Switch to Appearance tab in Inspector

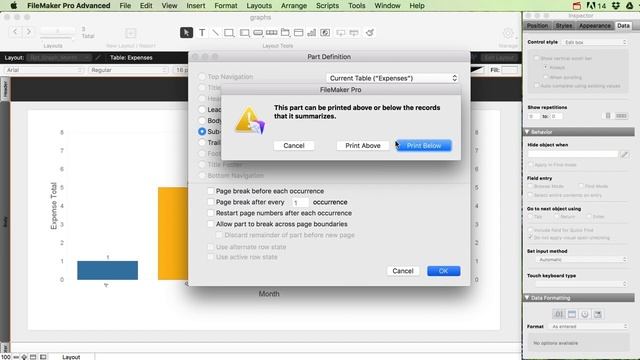pos(595,26)
